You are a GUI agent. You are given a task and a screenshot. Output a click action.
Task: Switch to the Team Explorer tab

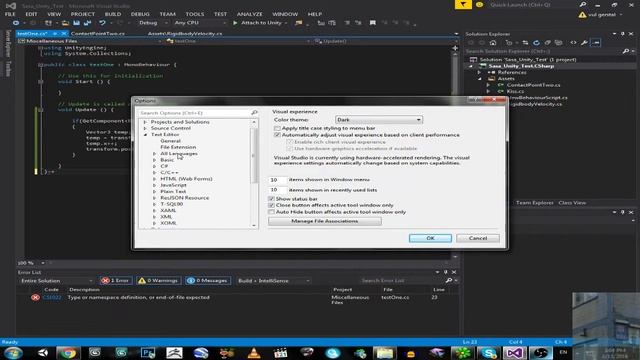tap(534, 203)
